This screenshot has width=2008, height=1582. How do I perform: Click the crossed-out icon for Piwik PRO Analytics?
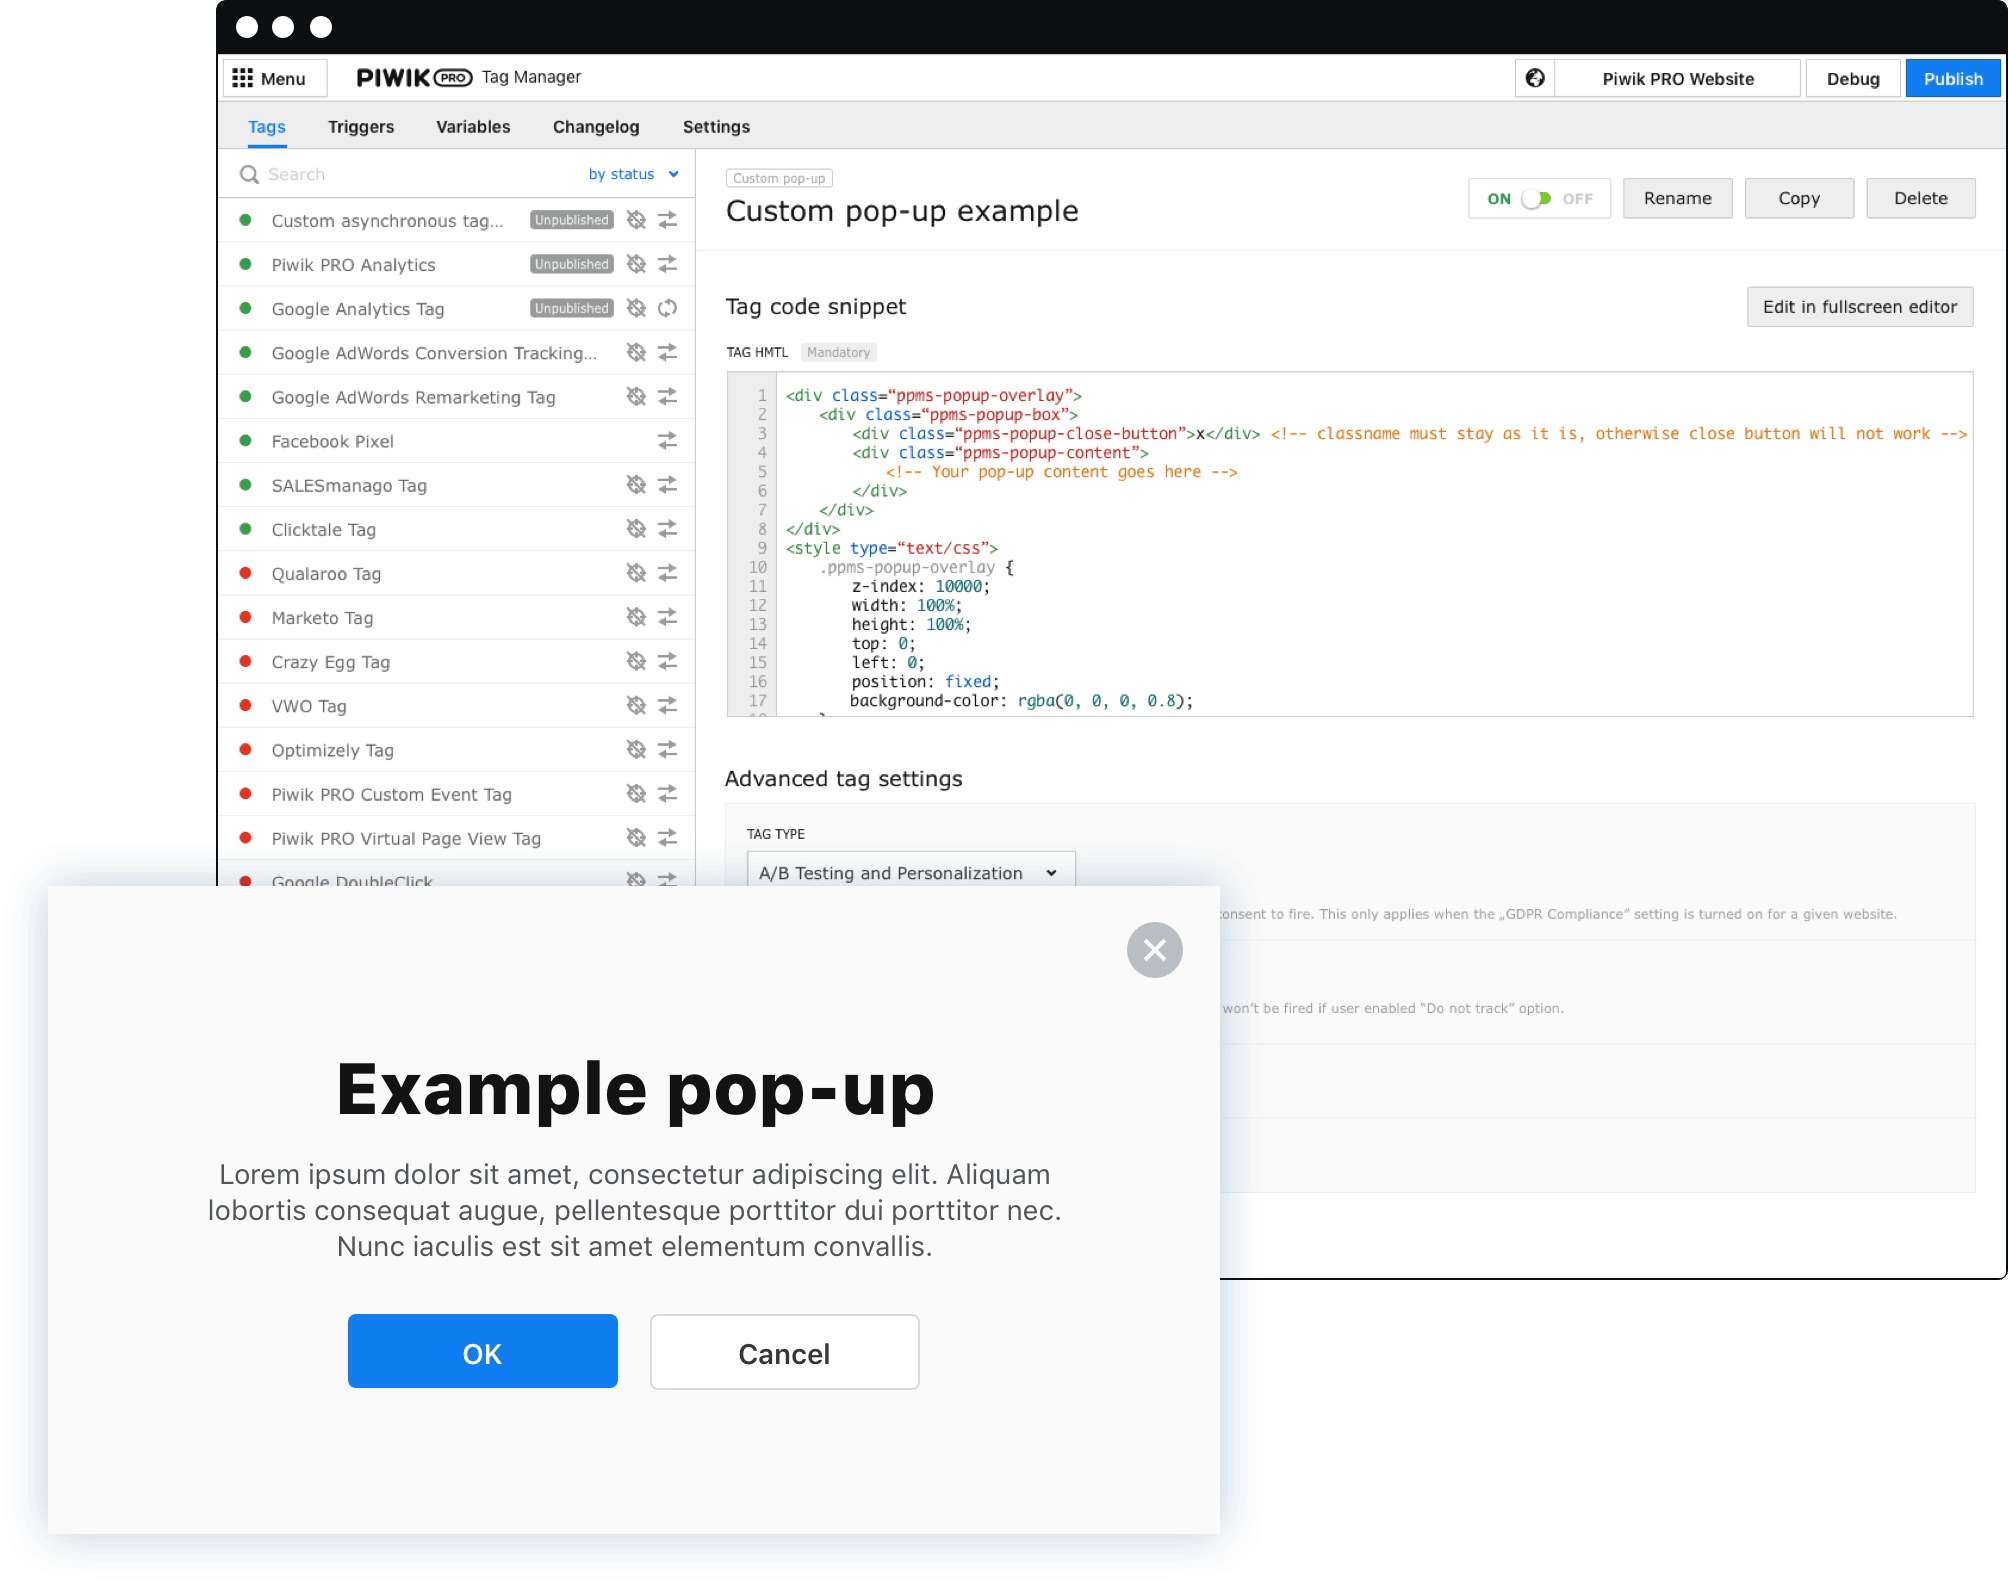point(636,264)
